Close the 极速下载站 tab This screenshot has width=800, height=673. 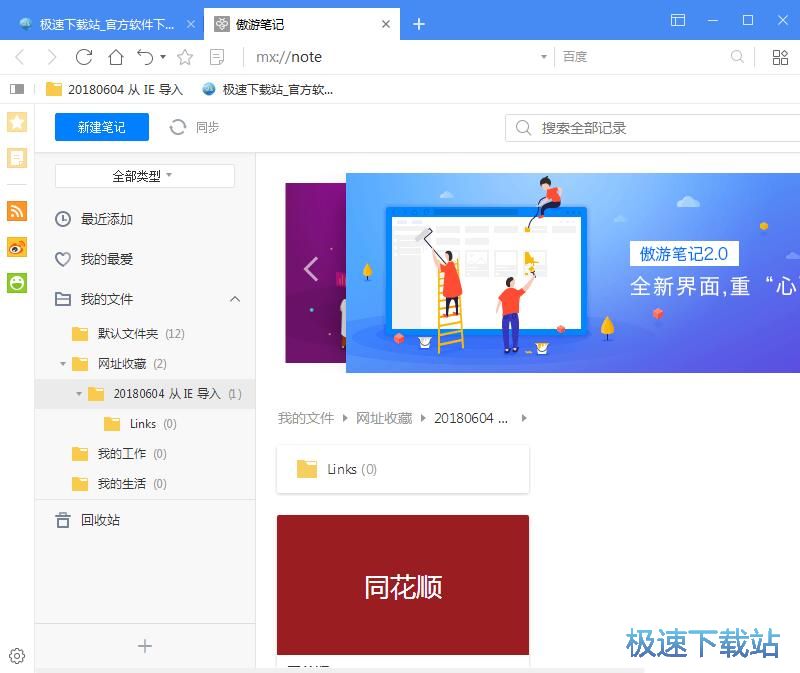191,24
